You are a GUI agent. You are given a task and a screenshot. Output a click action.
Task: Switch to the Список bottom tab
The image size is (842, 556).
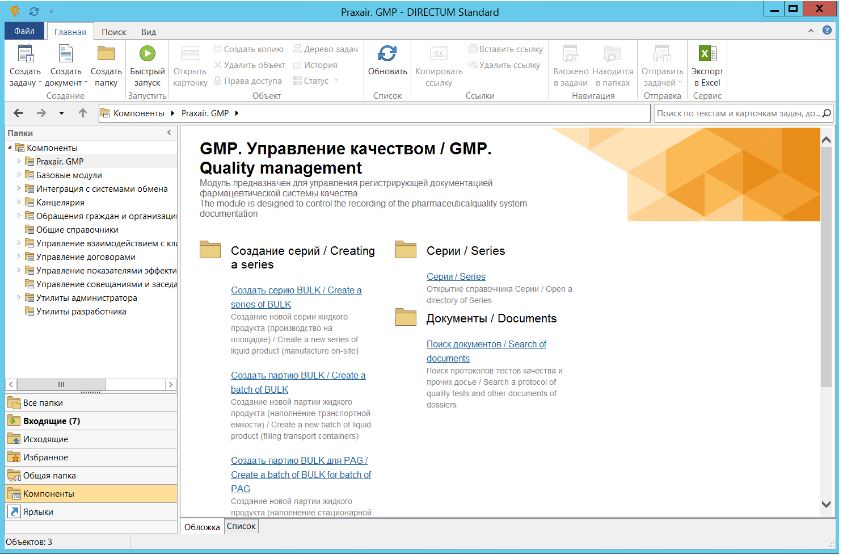click(241, 526)
